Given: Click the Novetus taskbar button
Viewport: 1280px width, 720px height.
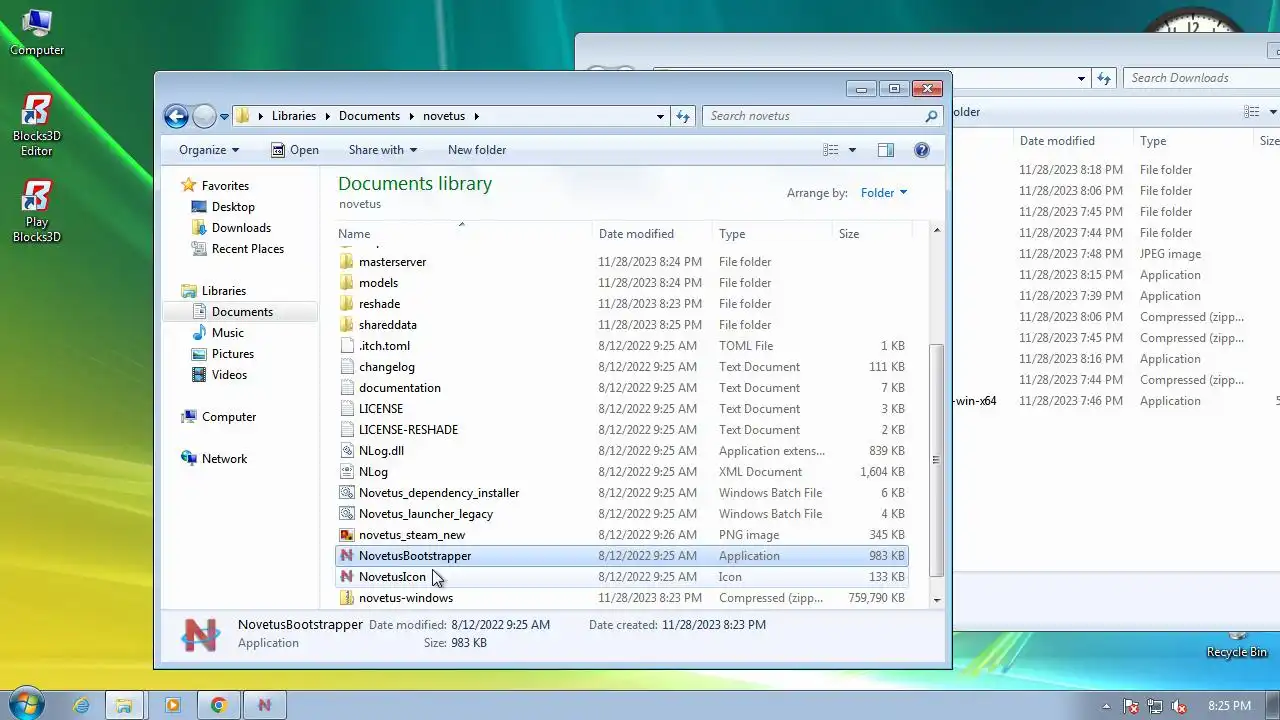Looking at the screenshot, I should [x=264, y=705].
